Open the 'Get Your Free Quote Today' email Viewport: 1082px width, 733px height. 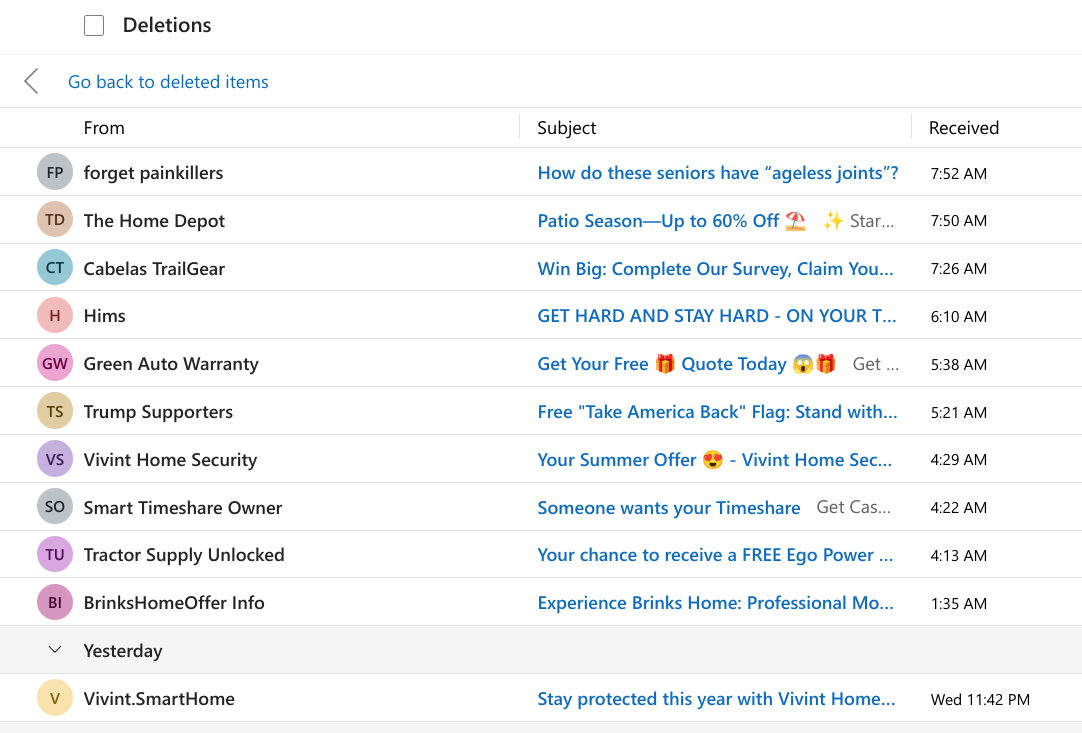(687, 364)
